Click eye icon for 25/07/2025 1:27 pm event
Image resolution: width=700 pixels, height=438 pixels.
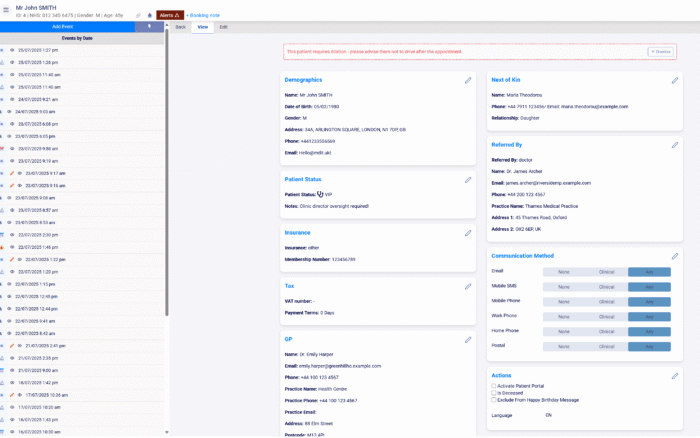coord(12,50)
